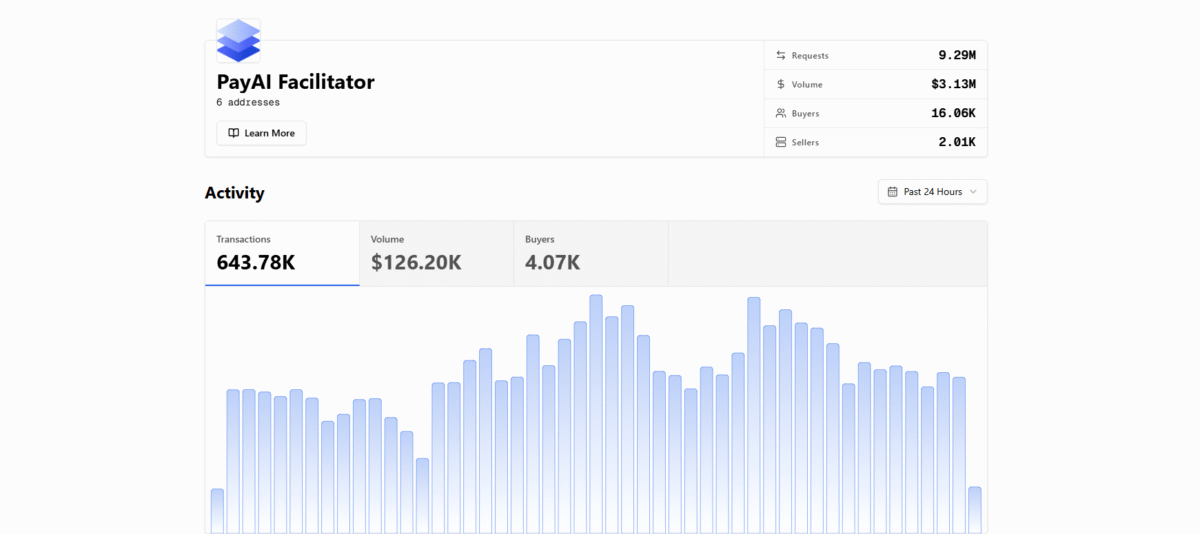Click the dollar sign icon next to Volume

(781, 84)
